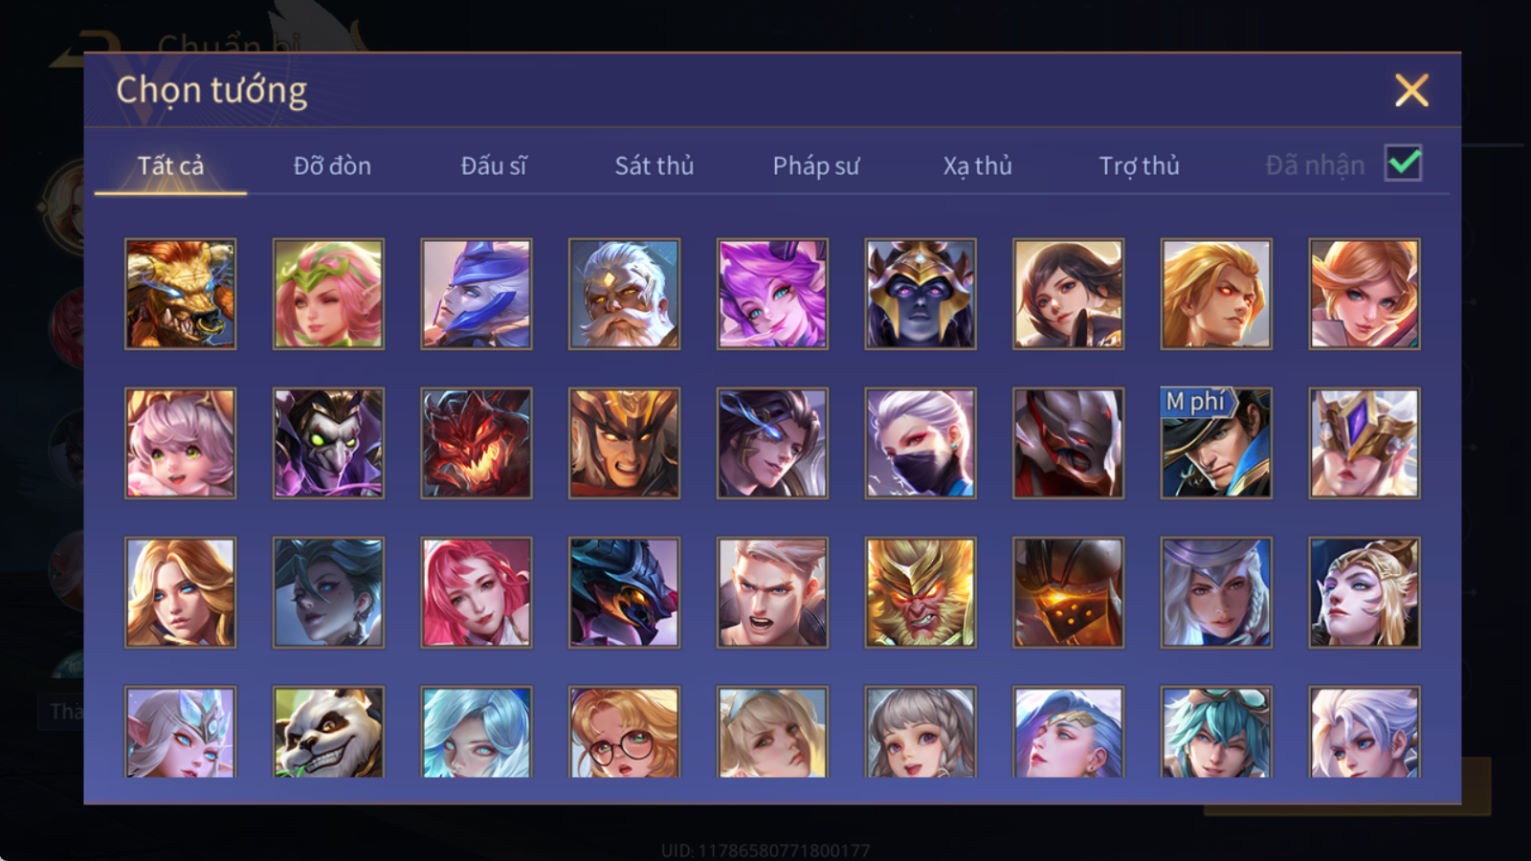The image size is (1531, 861).
Task: Choose the panda hero portrait
Action: pos(328,732)
